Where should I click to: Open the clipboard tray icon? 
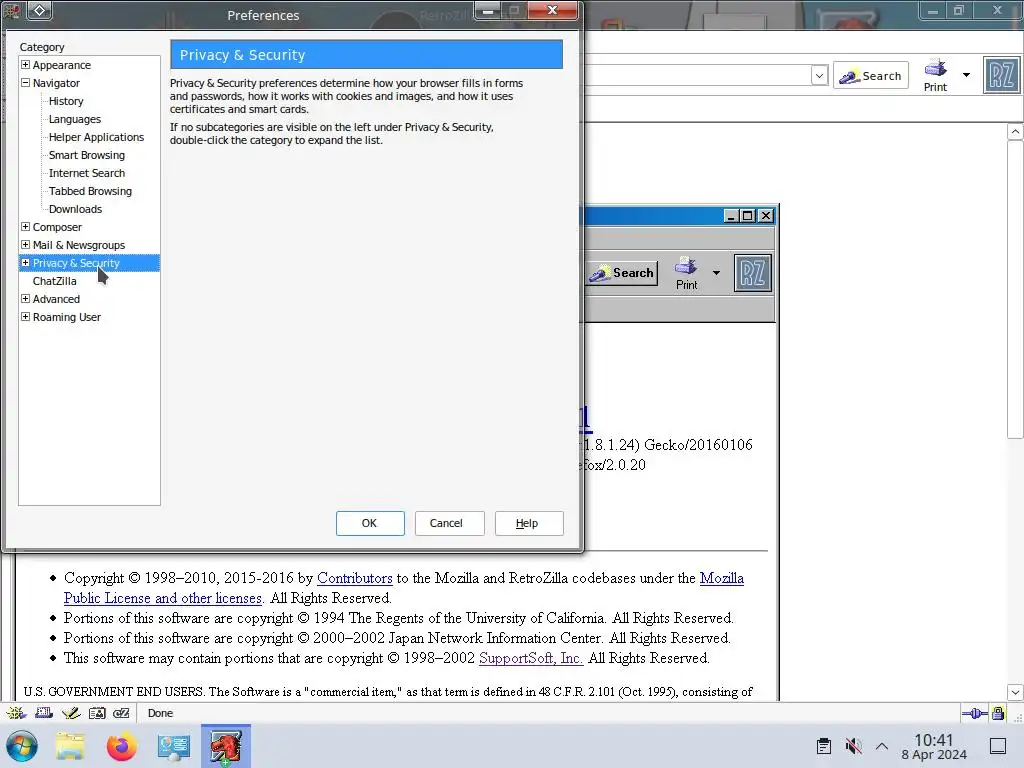824,746
